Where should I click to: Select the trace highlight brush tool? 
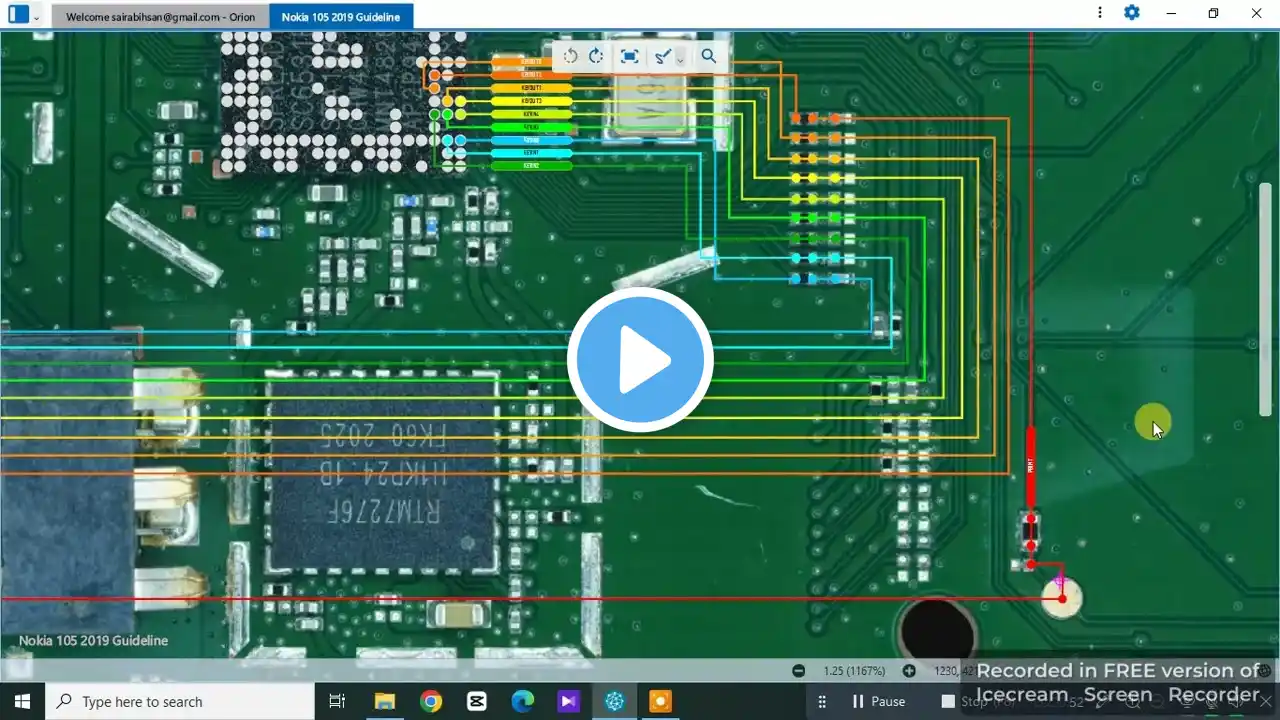662,56
